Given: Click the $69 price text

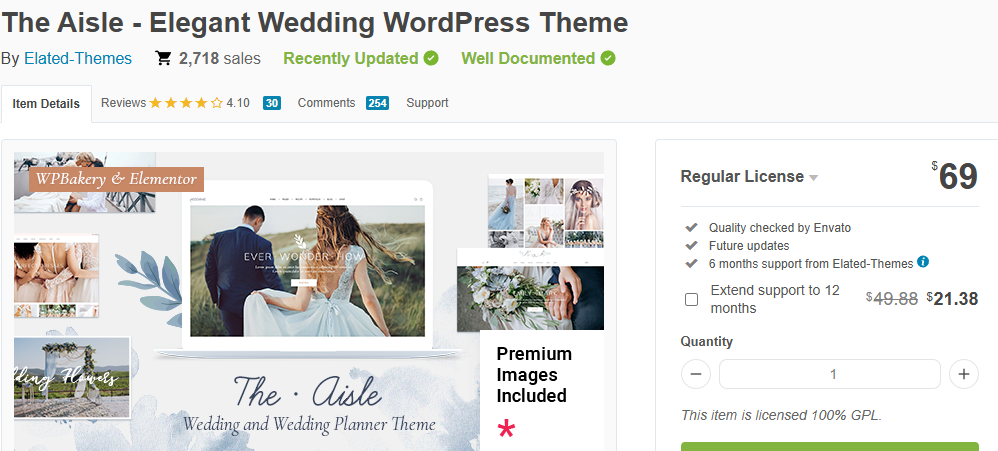Looking at the screenshot, I should (x=954, y=176).
